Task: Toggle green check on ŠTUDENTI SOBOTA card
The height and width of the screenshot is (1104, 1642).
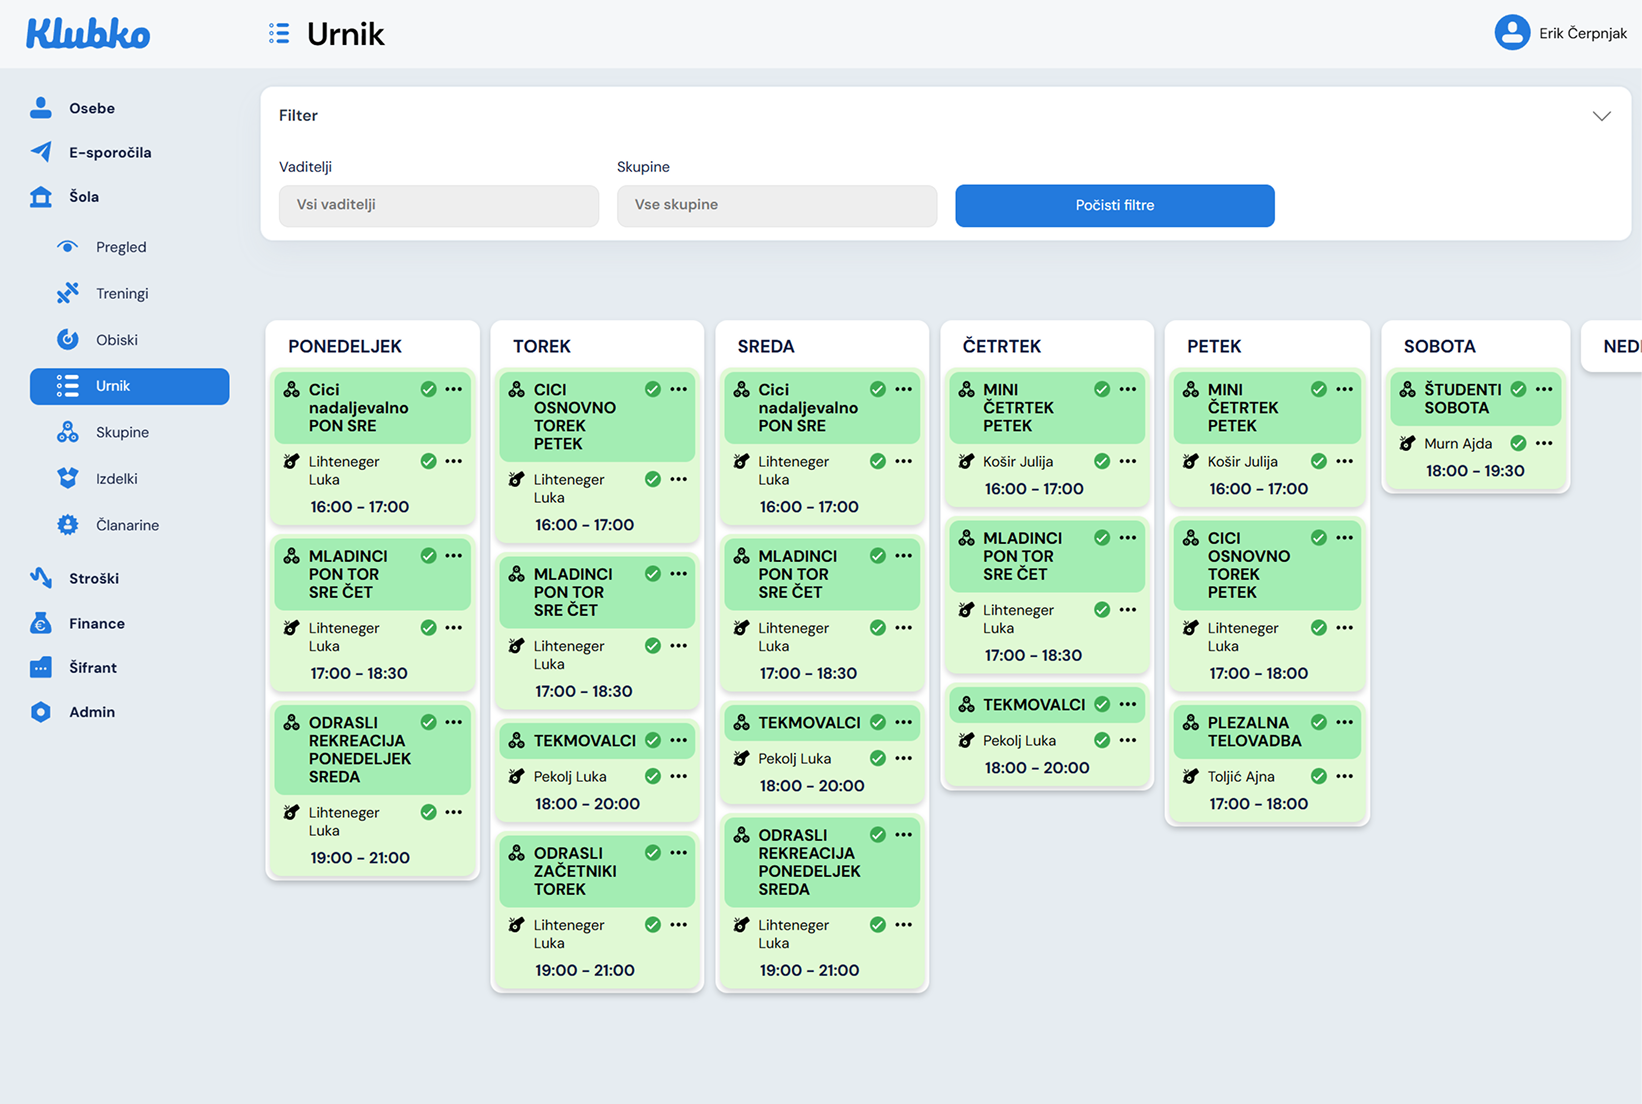Action: (1518, 390)
